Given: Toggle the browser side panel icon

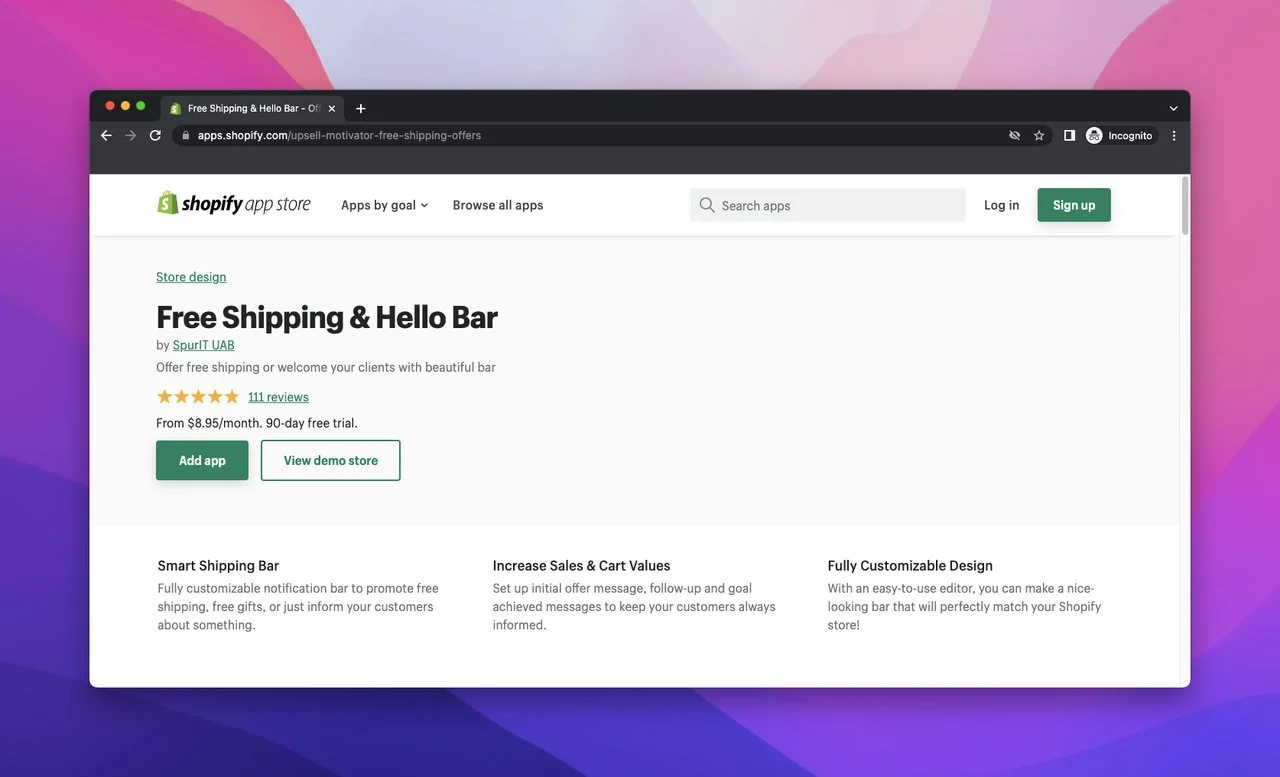Looking at the screenshot, I should click(1069, 135).
